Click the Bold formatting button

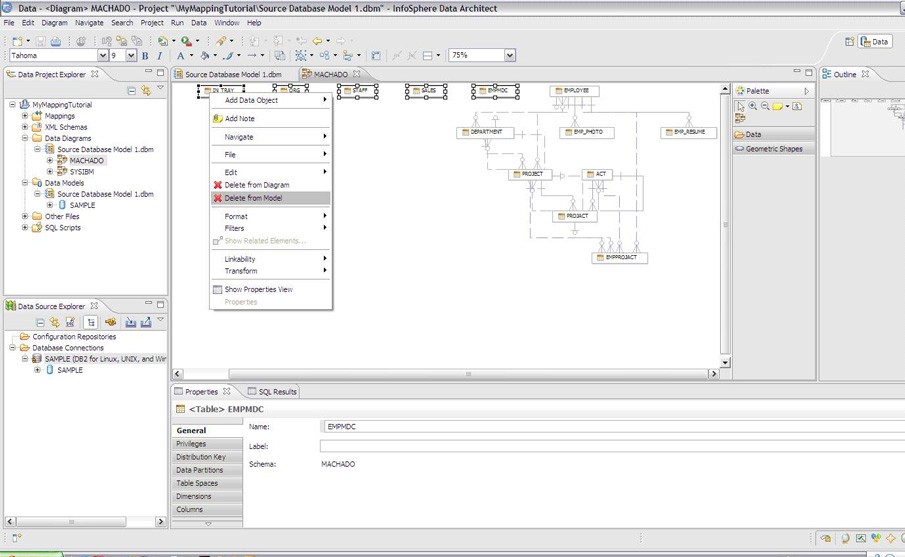tap(145, 56)
